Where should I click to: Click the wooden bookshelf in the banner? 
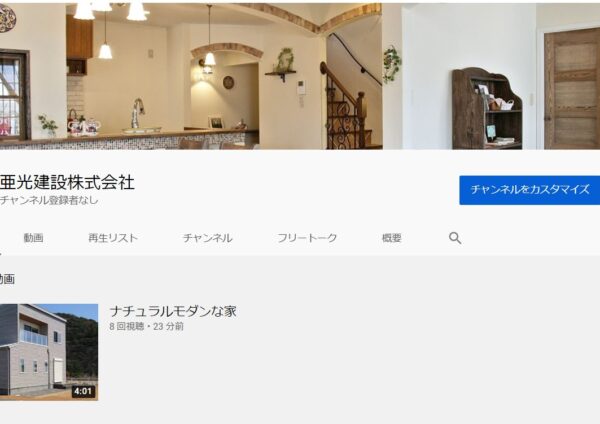click(487, 109)
